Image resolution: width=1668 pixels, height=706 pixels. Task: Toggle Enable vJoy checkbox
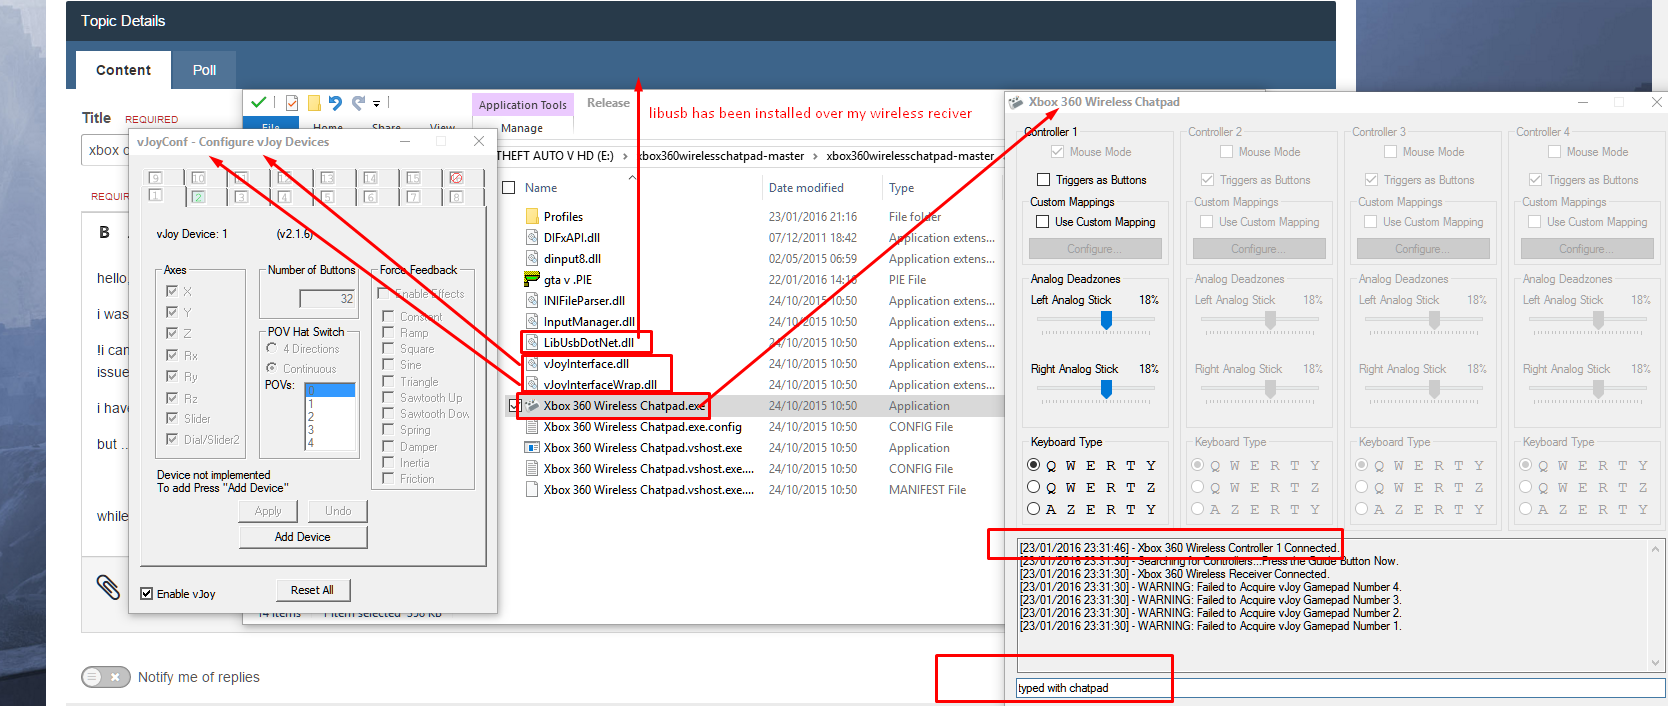pyautogui.click(x=147, y=593)
